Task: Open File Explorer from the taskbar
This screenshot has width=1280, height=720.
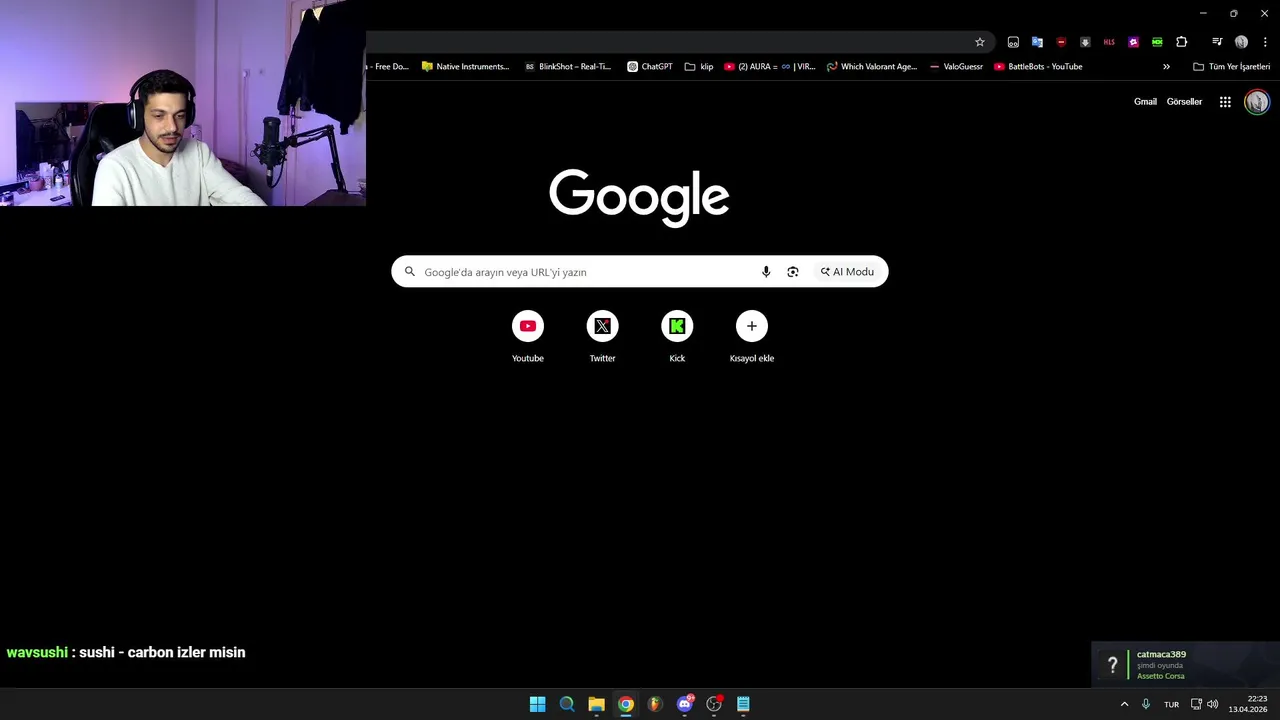Action: [x=596, y=704]
